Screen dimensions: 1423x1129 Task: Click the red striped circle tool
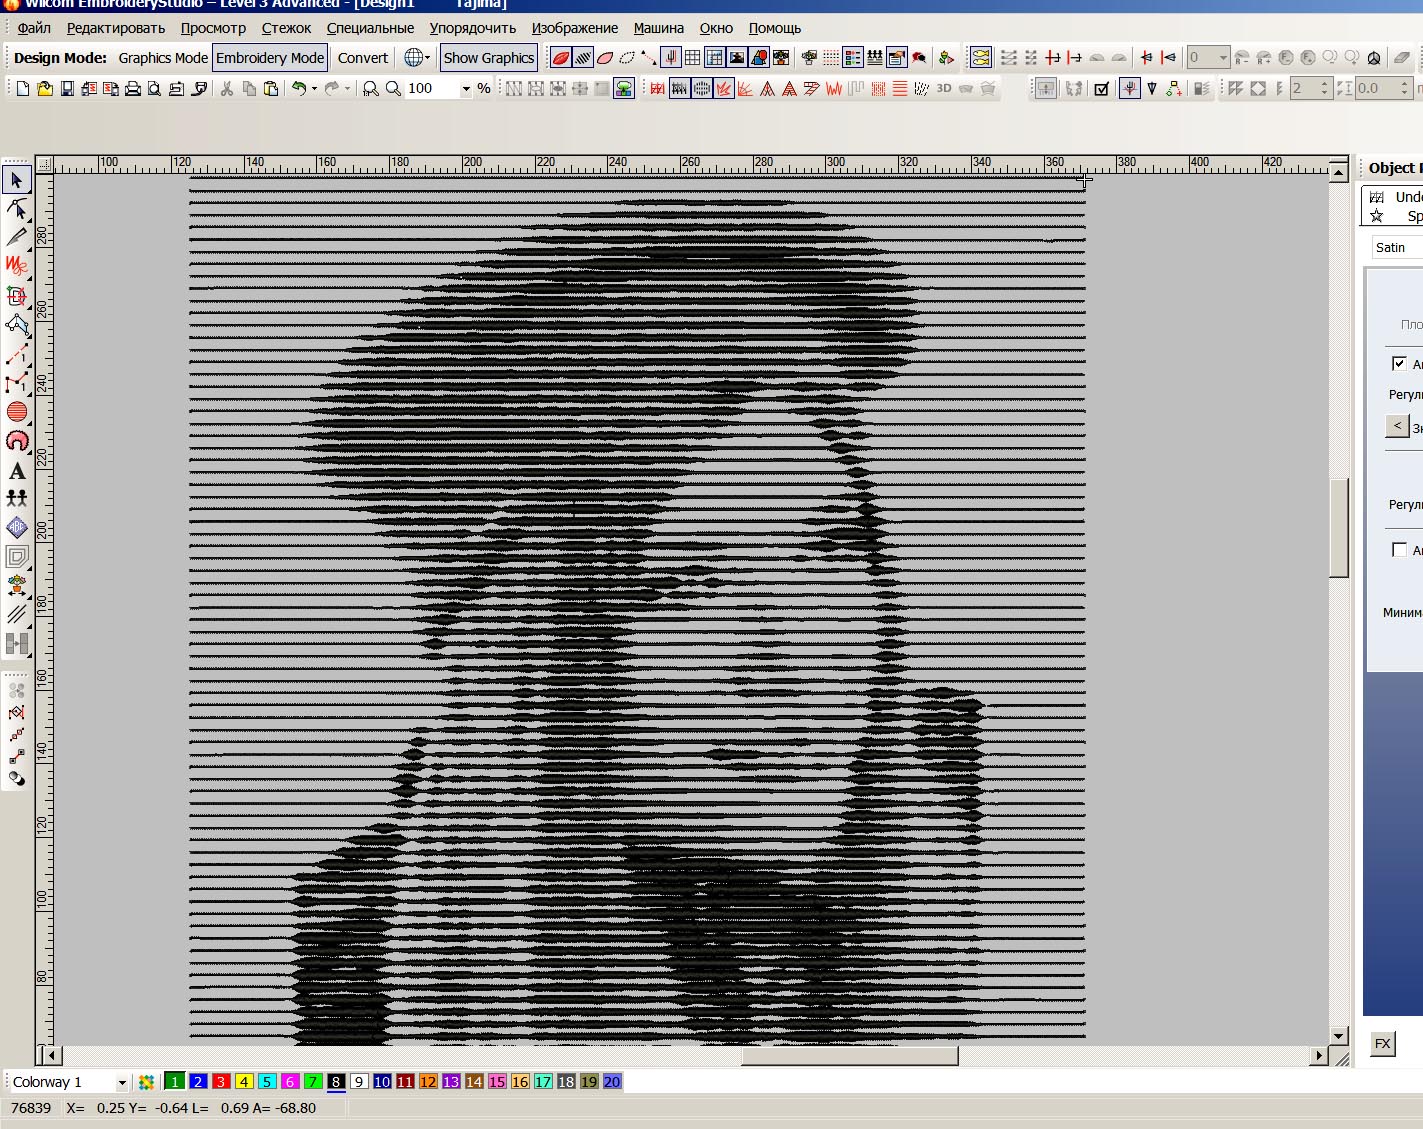tap(17, 412)
